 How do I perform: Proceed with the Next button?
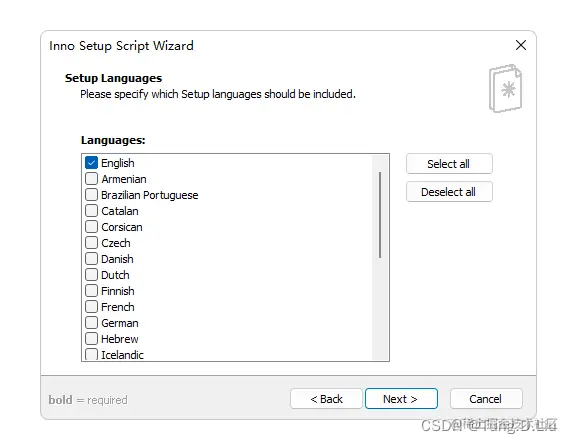coord(401,399)
